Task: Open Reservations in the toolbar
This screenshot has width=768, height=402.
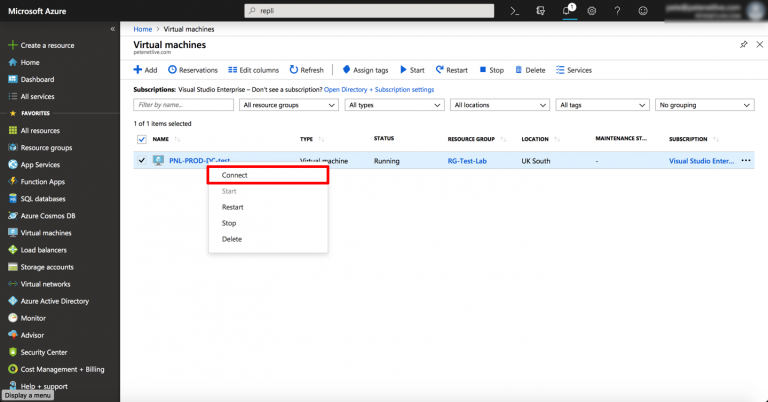Action: pyautogui.click(x=193, y=70)
